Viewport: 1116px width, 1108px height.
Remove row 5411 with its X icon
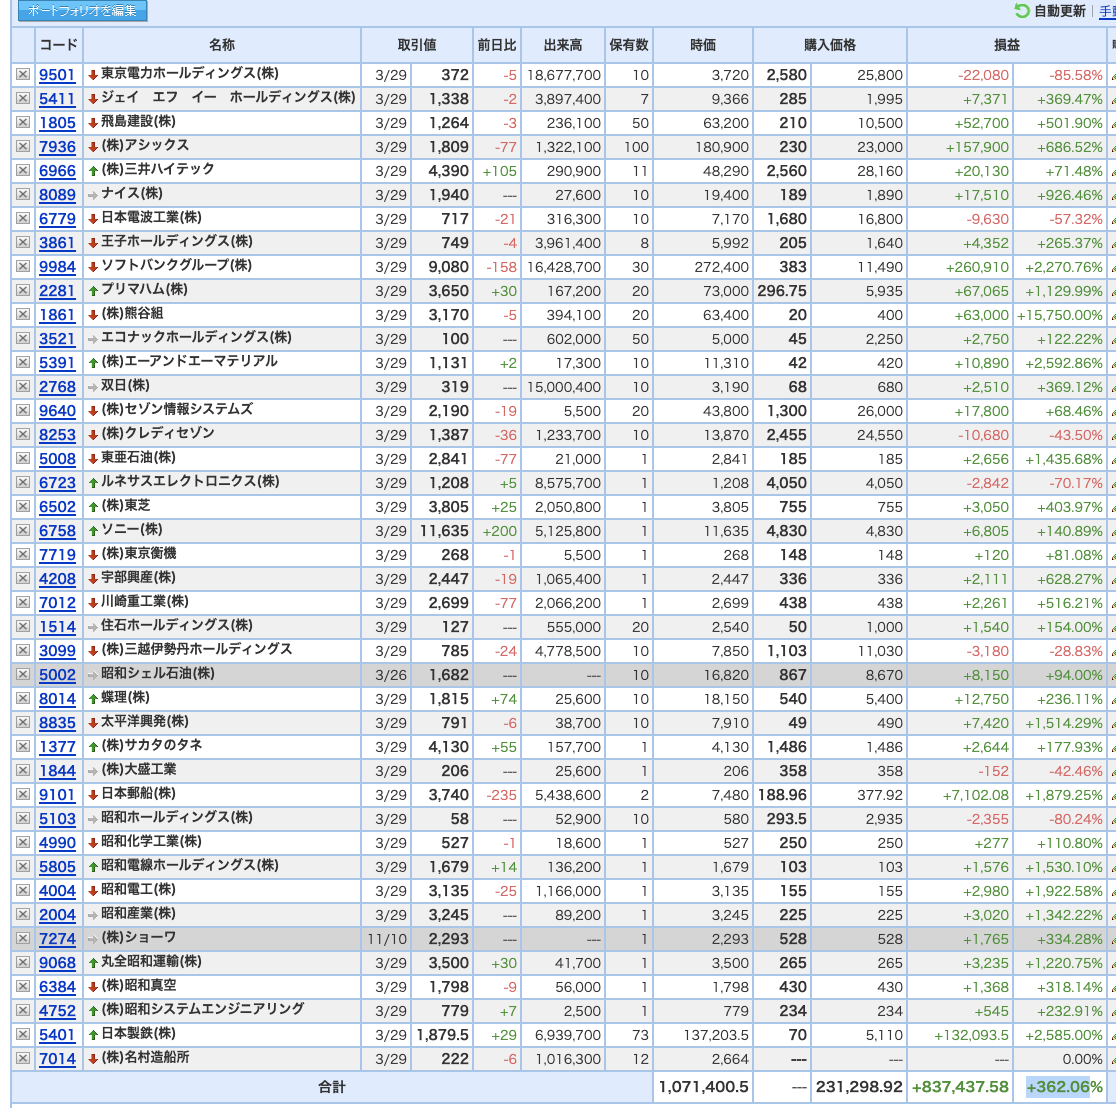tap(23, 99)
